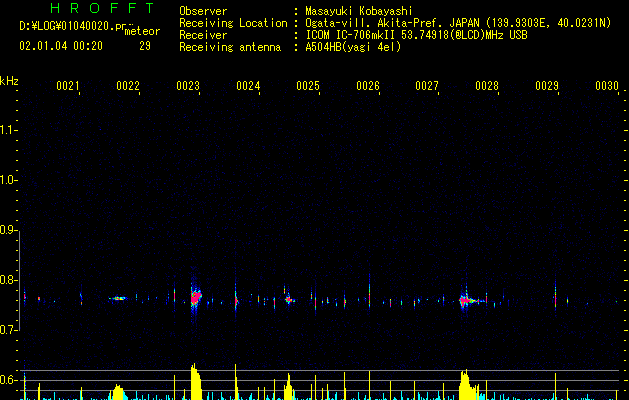This screenshot has height=400, width=629.
Task: Click the long meteor echo before 0028
Action: click(x=472, y=300)
